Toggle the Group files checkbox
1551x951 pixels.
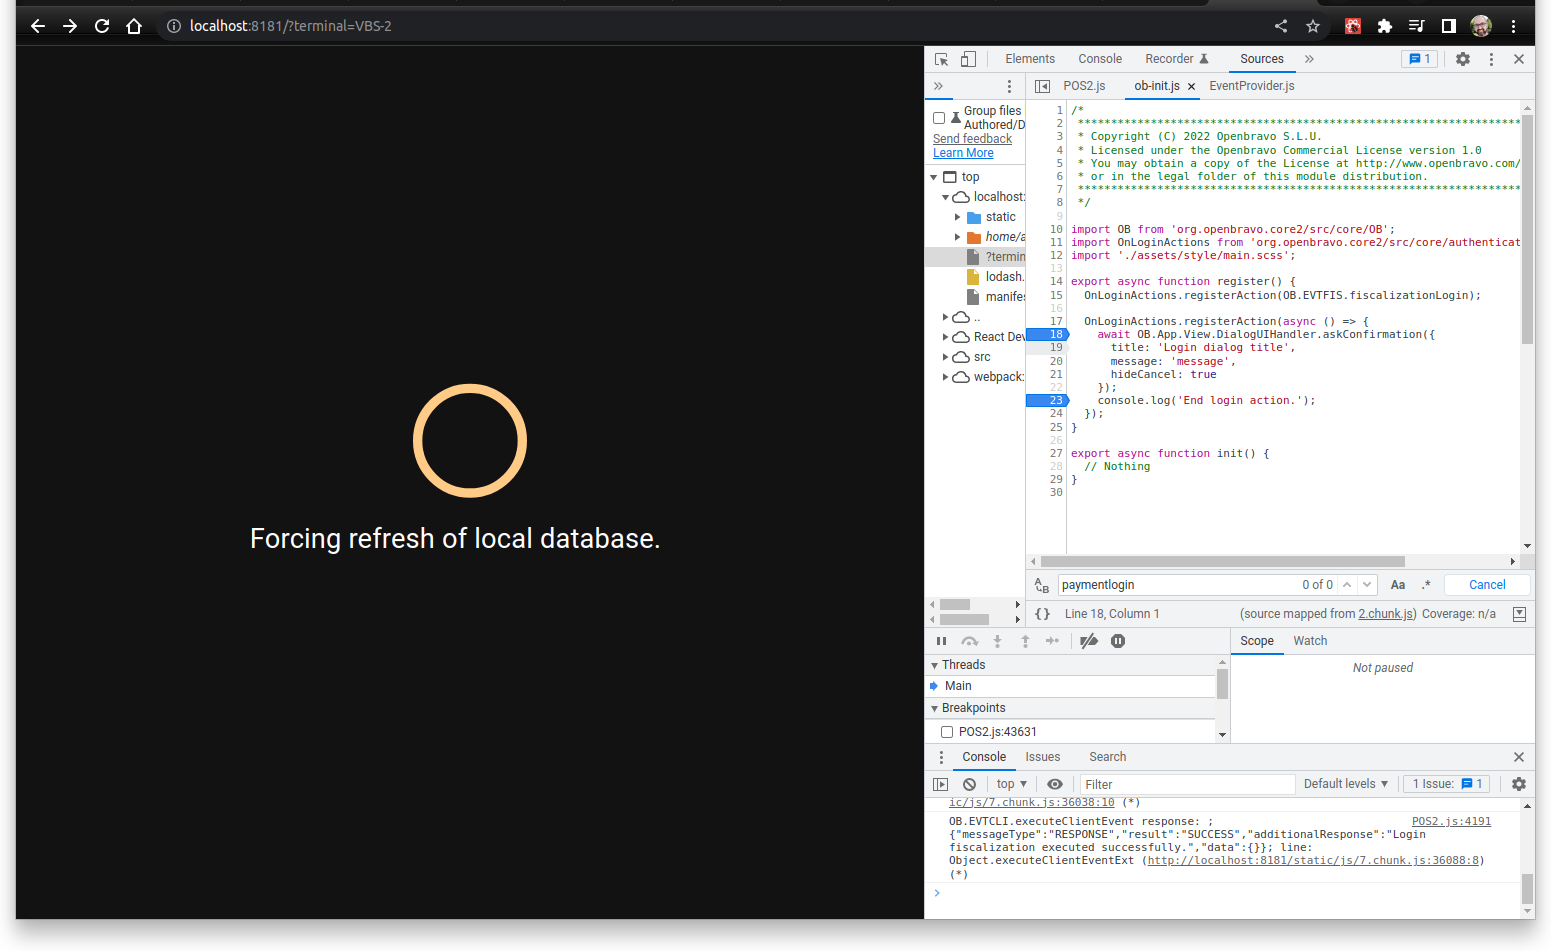click(939, 118)
